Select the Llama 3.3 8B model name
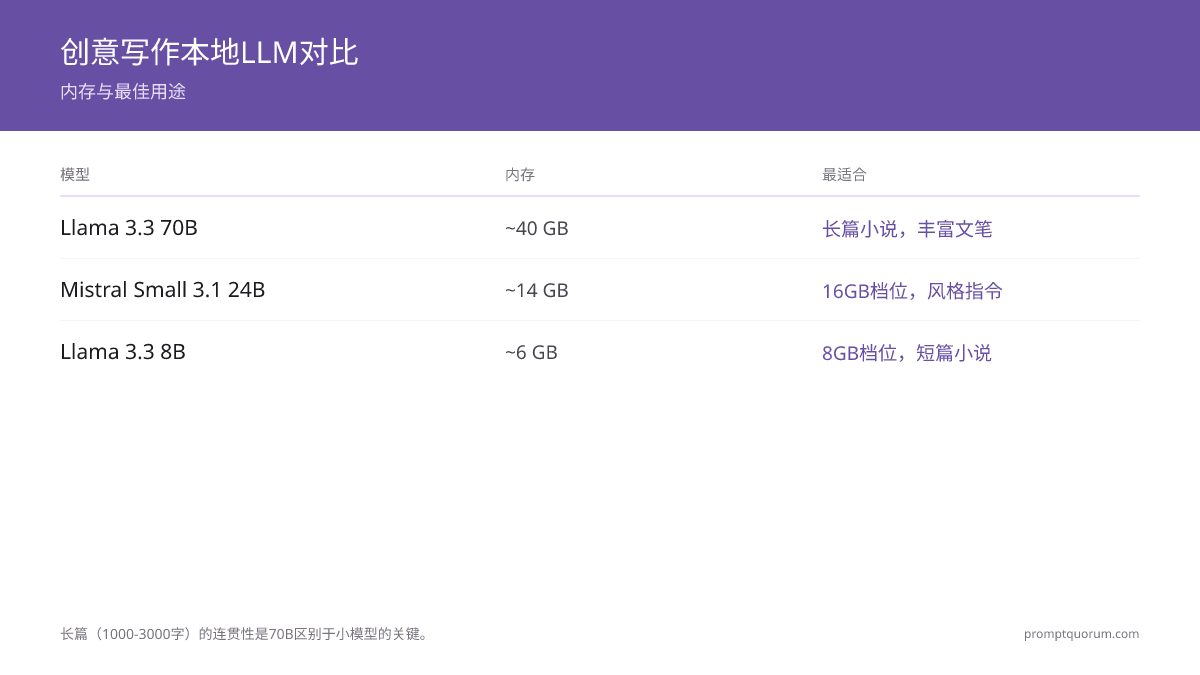This screenshot has height=675, width=1200. click(x=123, y=352)
